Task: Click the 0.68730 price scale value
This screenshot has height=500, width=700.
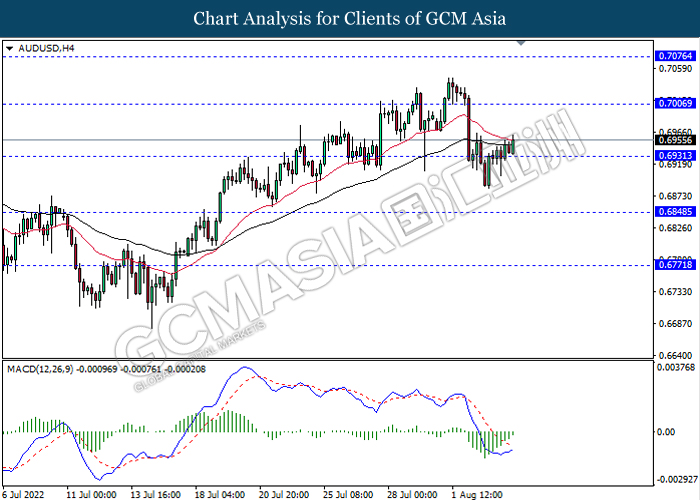Action: pyautogui.click(x=676, y=196)
